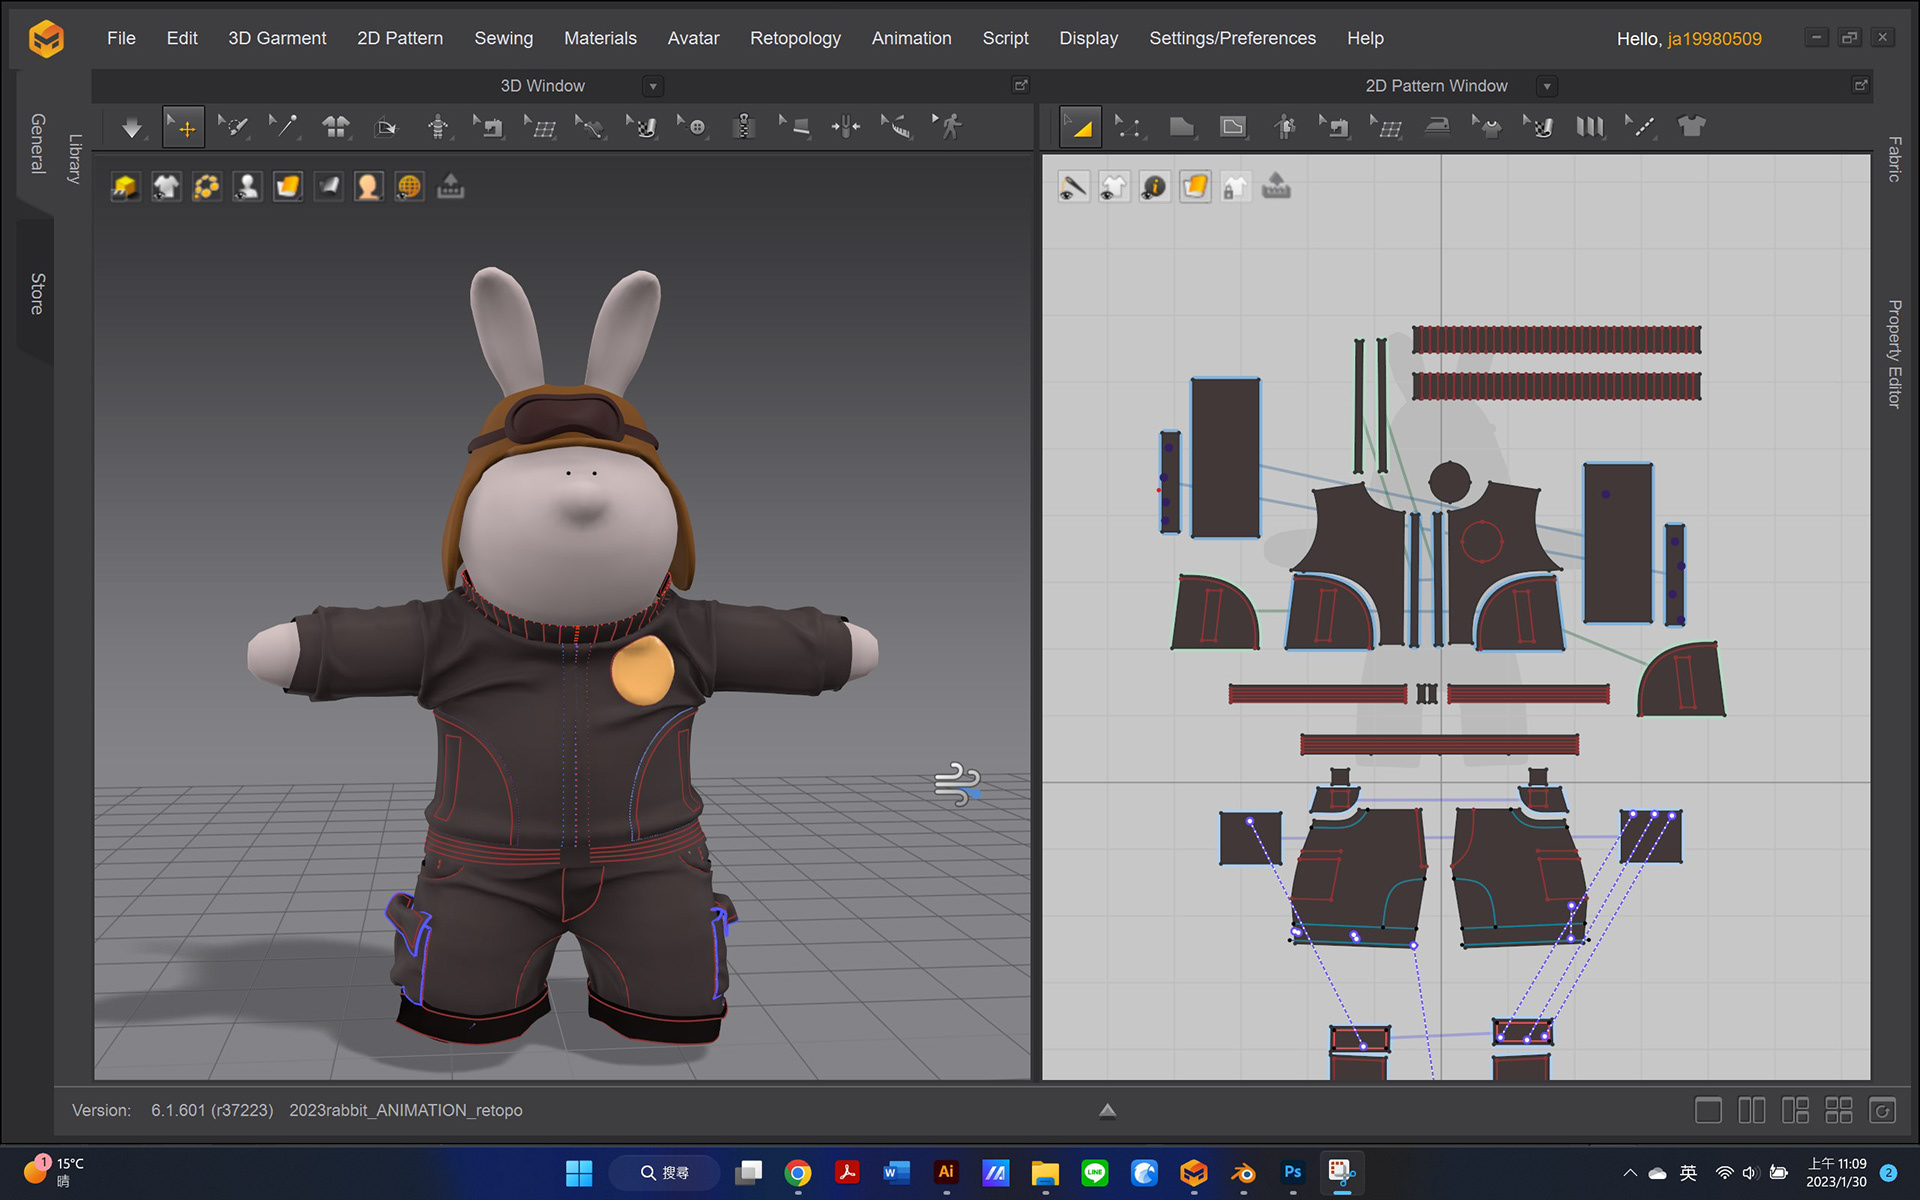
Task: Undock the 2D Pattern Window with pop-out button
Action: tap(1860, 86)
